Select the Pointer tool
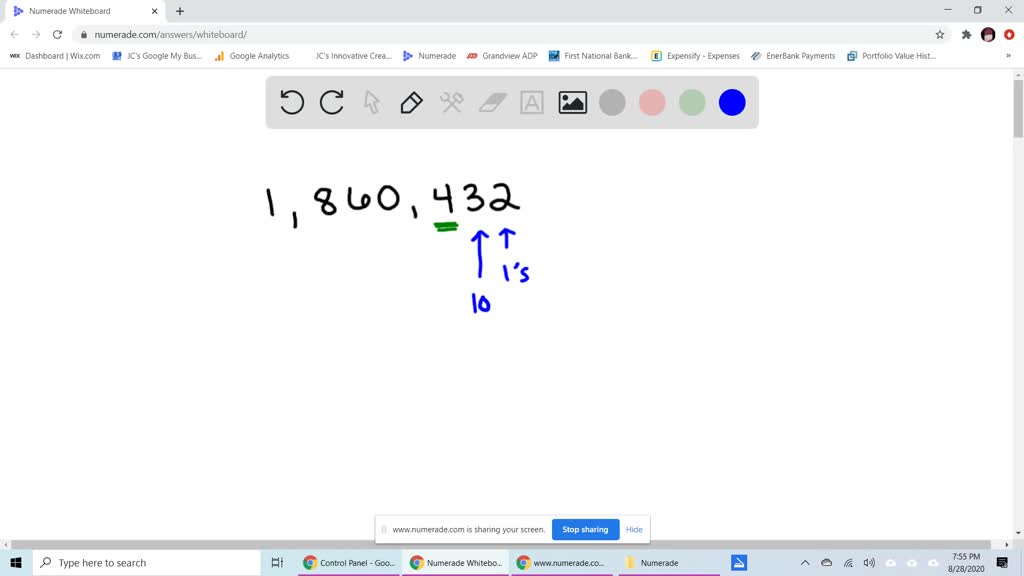This screenshot has height=576, width=1024. click(x=371, y=102)
